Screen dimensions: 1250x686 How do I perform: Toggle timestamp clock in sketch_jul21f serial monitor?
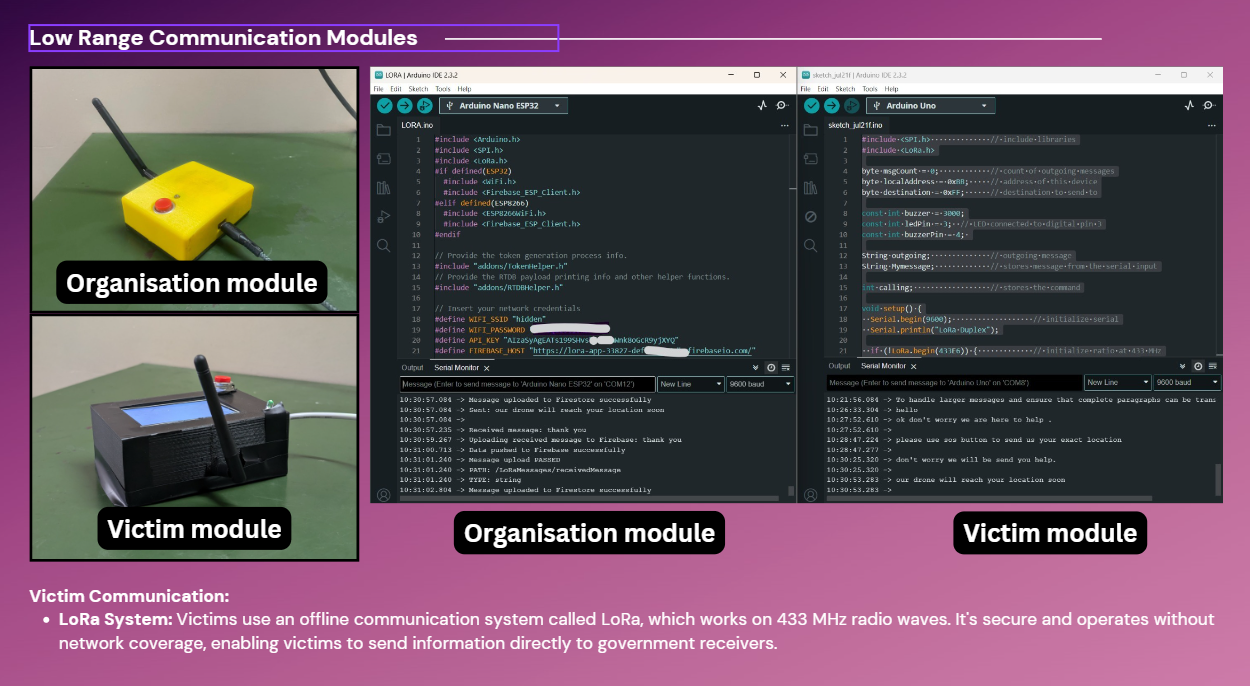pos(1199,367)
